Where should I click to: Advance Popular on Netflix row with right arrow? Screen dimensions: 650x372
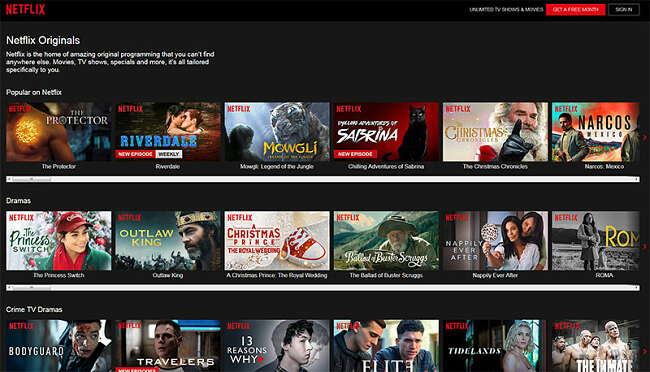(645, 137)
